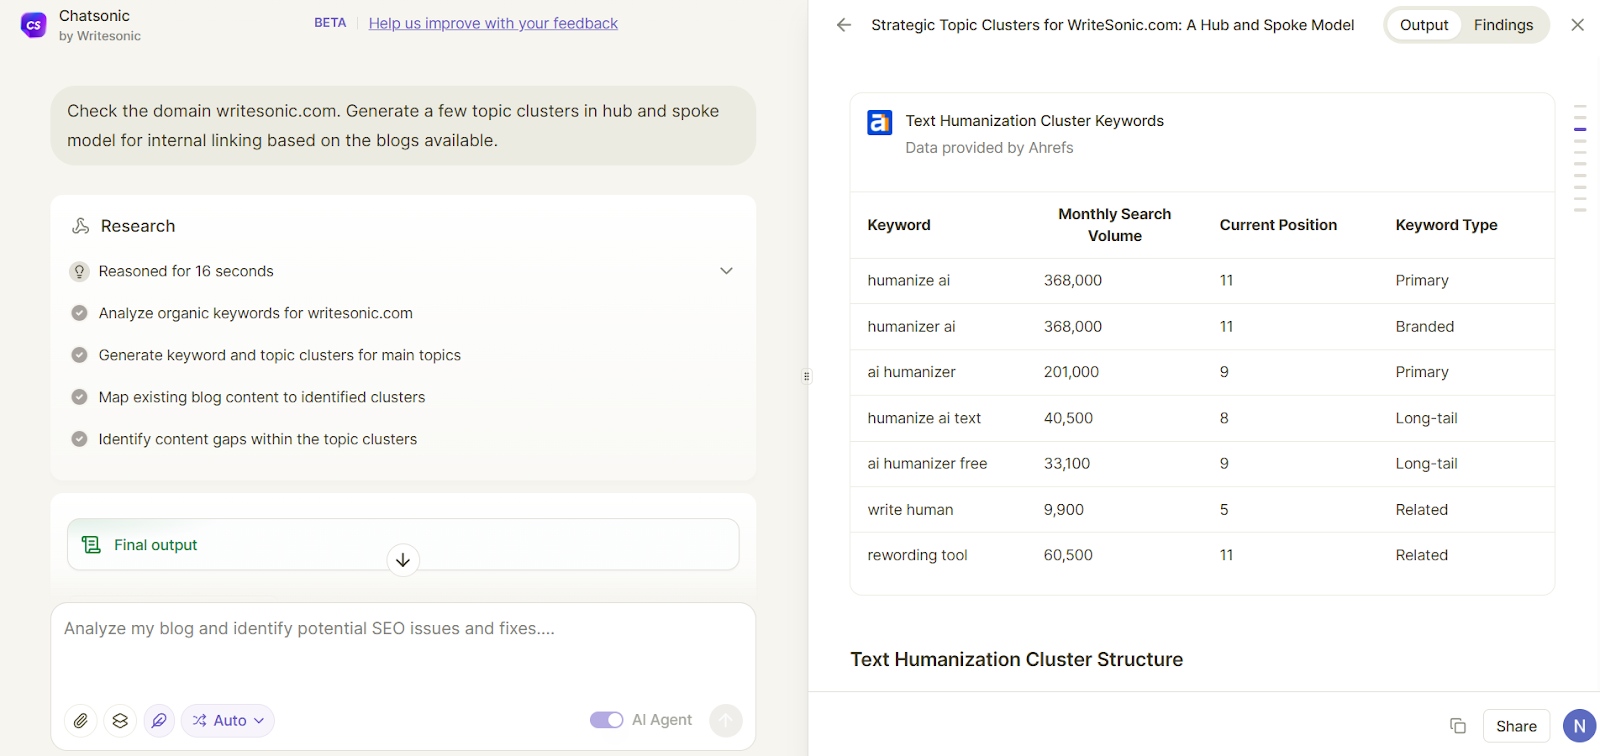1600x756 pixels.
Task: Click the 60,500 search volume value
Action: [1068, 555]
